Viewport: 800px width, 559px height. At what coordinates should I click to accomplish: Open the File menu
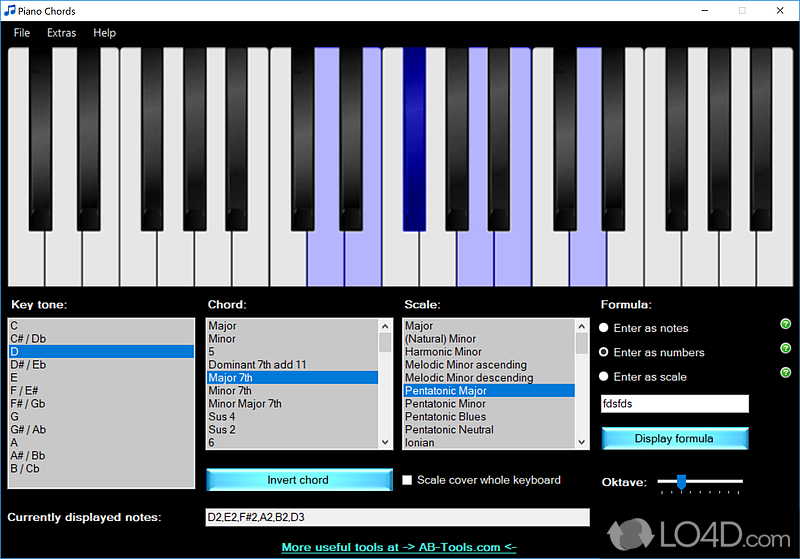click(22, 33)
